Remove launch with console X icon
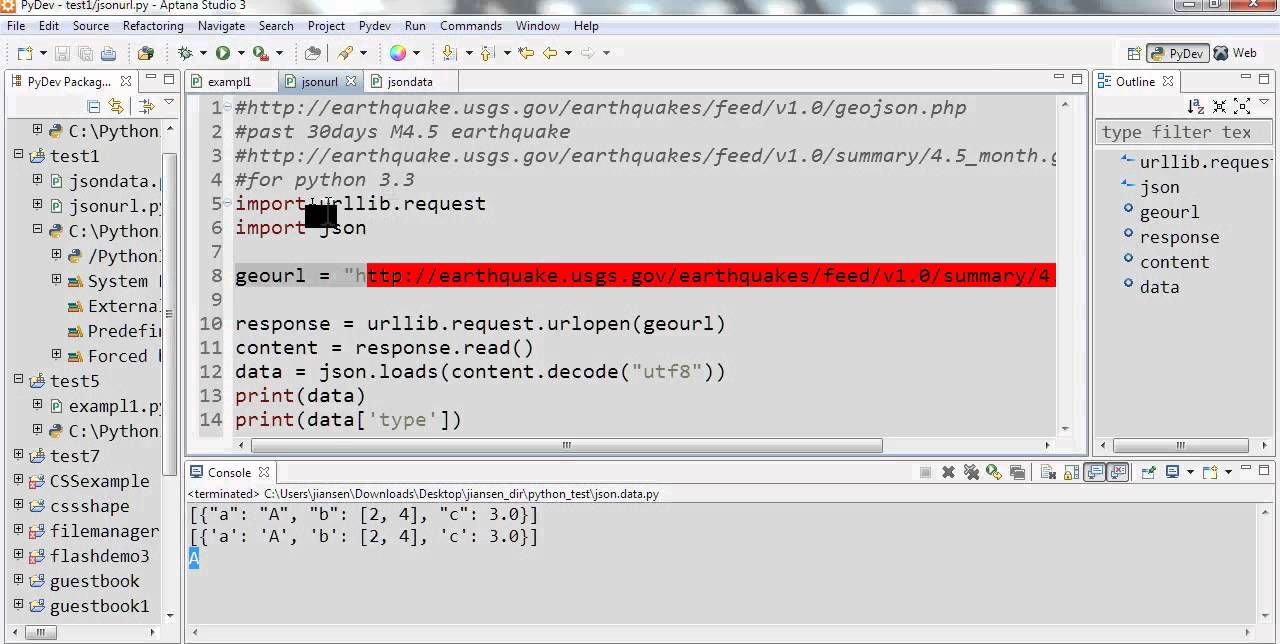This screenshot has width=1280, height=644. pos(948,472)
